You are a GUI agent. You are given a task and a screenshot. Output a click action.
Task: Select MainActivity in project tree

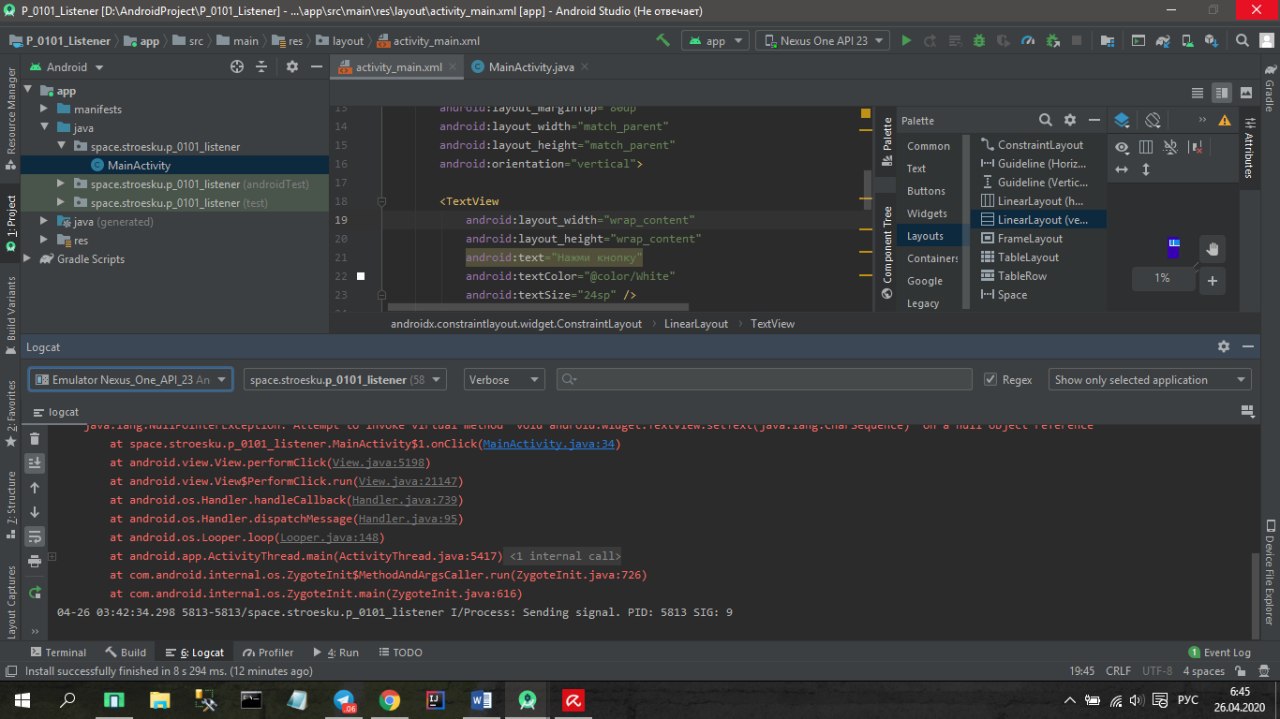[139, 165]
